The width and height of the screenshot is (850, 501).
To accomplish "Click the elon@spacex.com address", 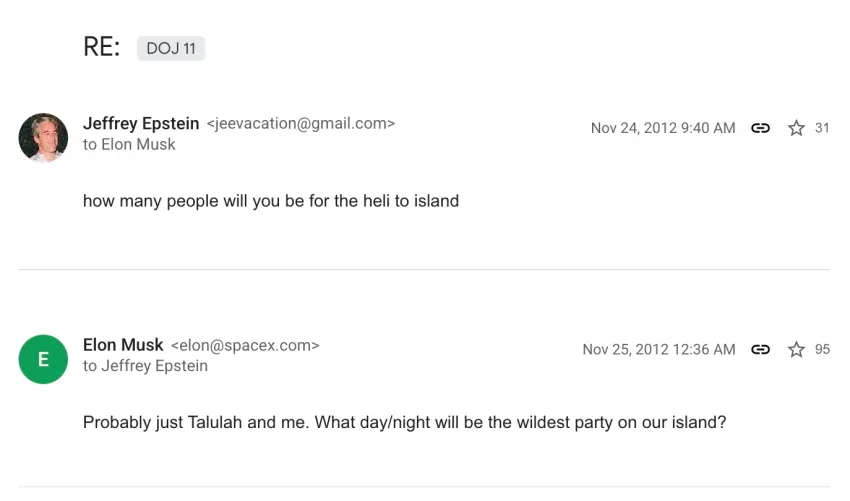I will (245, 345).
